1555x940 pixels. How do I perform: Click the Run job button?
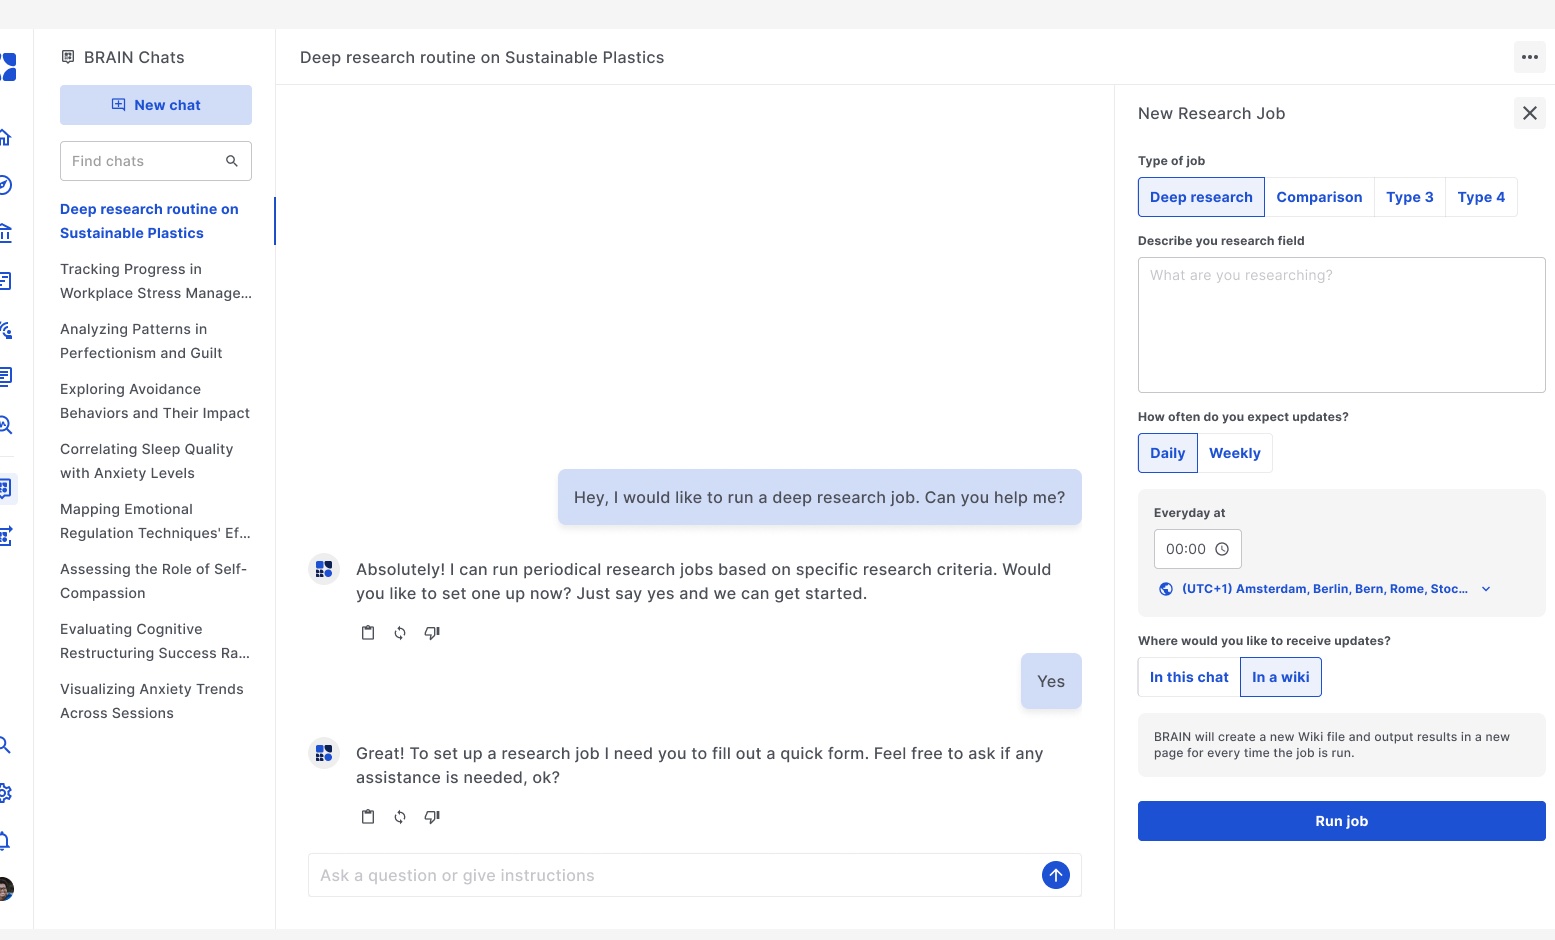[x=1342, y=821]
